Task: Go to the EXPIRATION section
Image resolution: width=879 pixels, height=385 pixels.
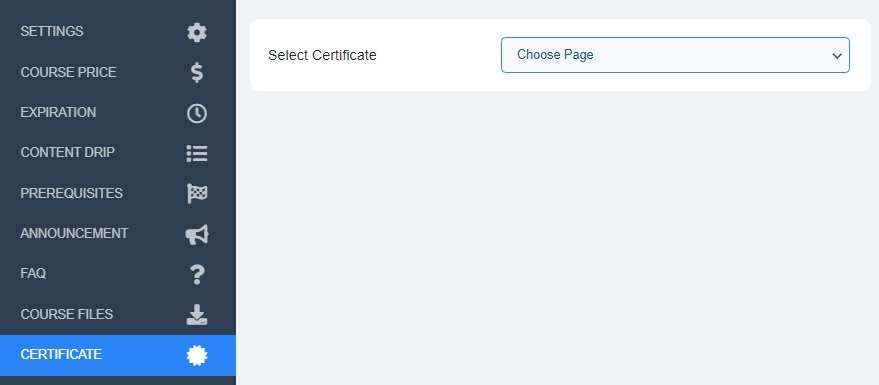Action: pos(118,113)
